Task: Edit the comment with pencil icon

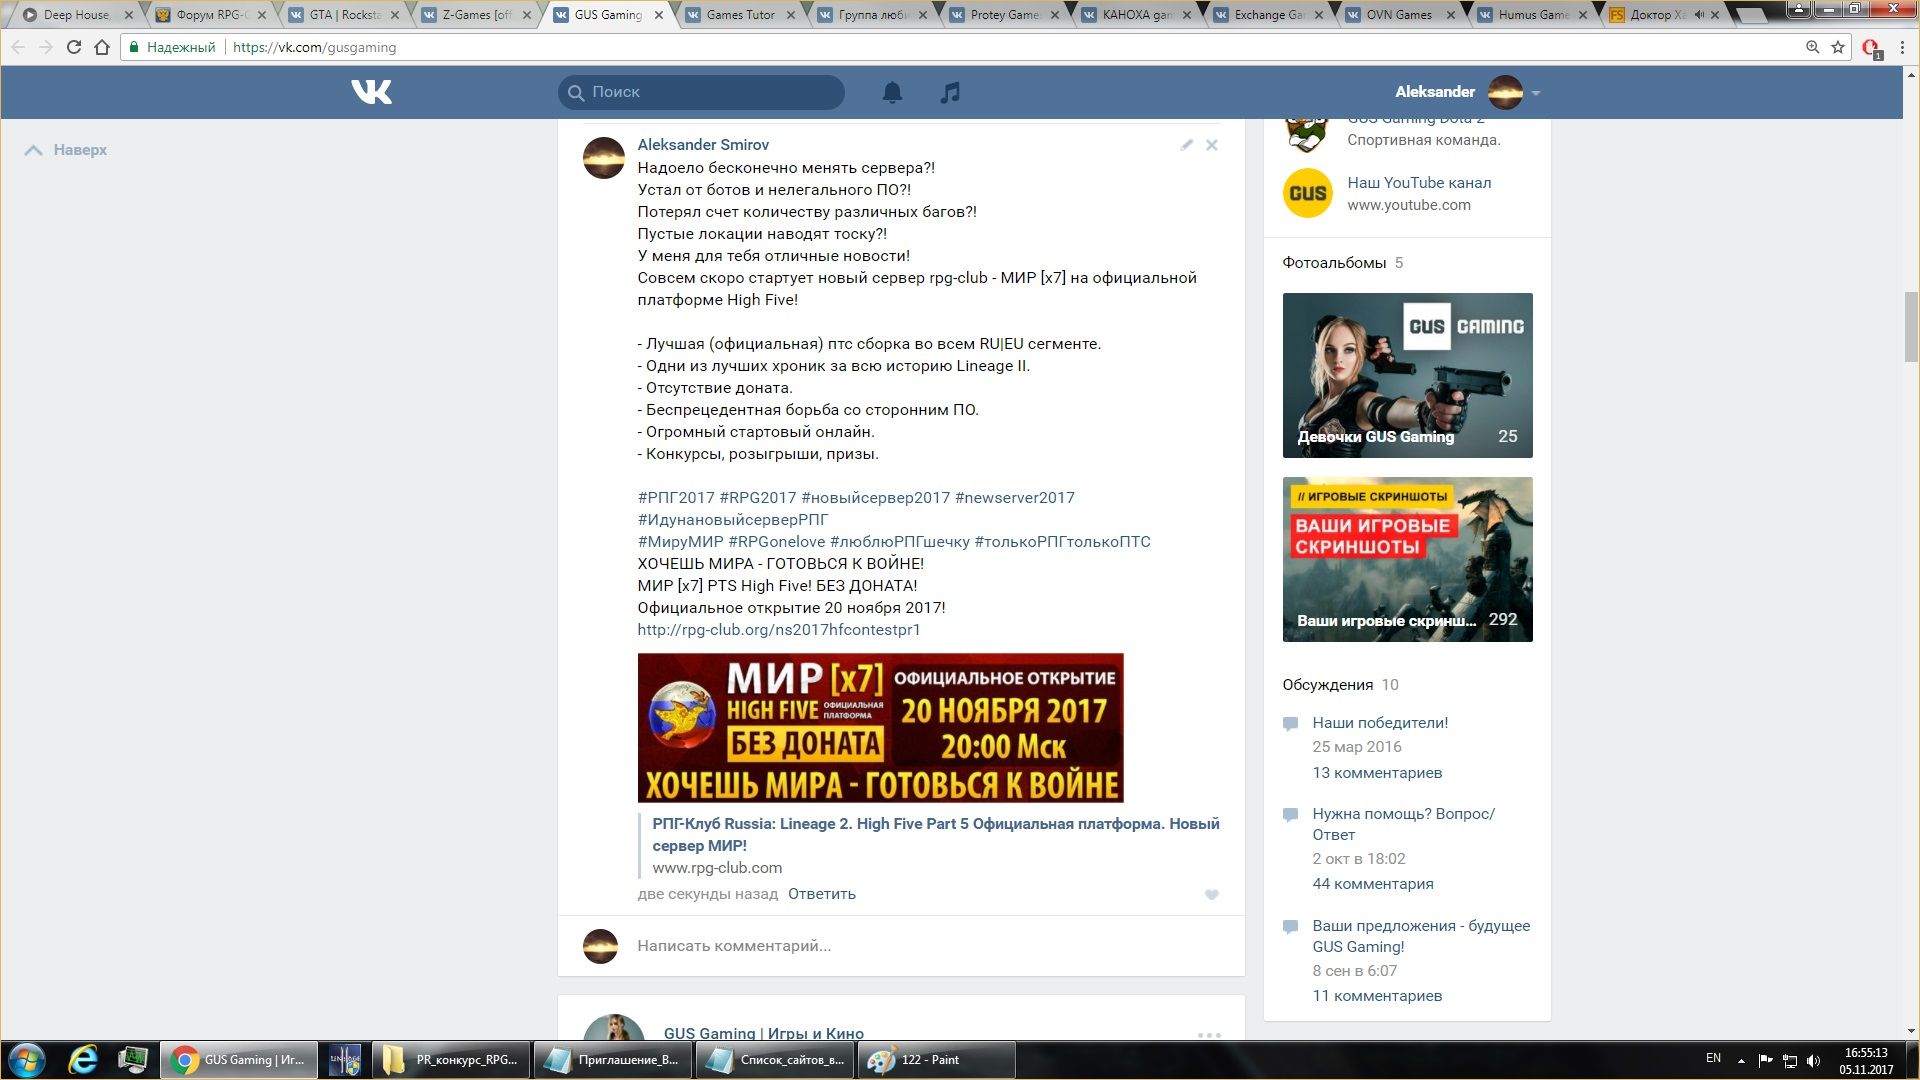Action: tap(1186, 145)
